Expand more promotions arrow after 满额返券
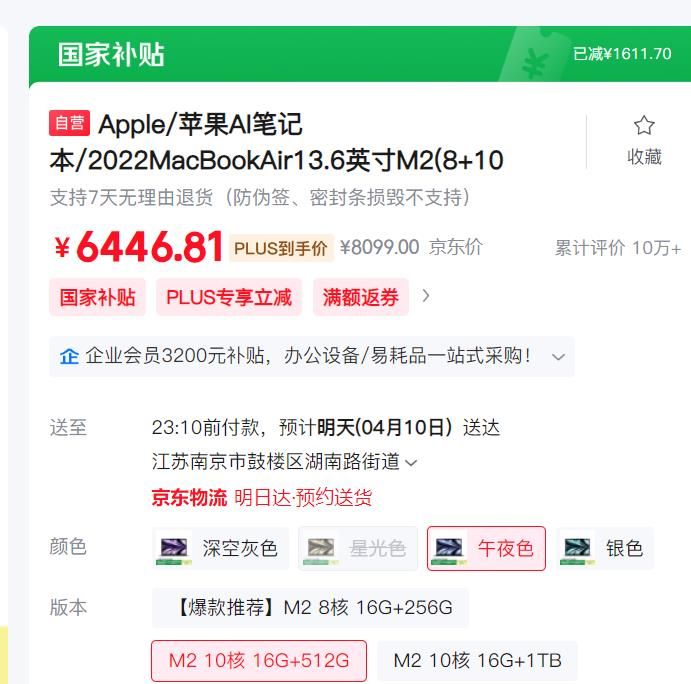 425,296
